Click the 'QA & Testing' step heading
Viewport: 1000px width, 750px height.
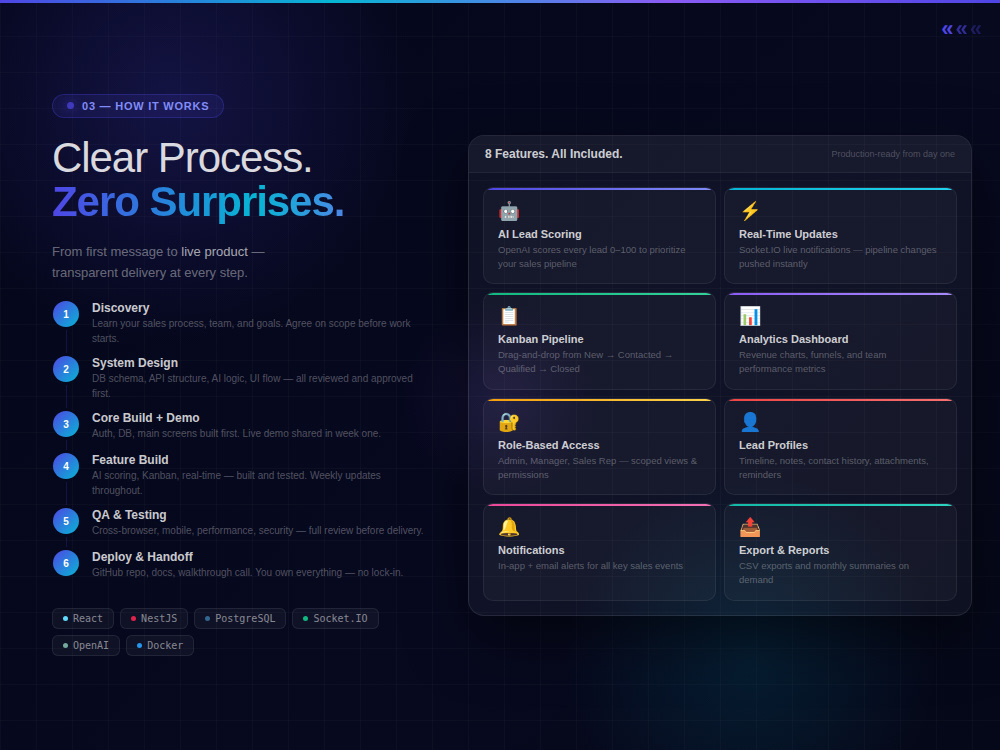tap(129, 514)
